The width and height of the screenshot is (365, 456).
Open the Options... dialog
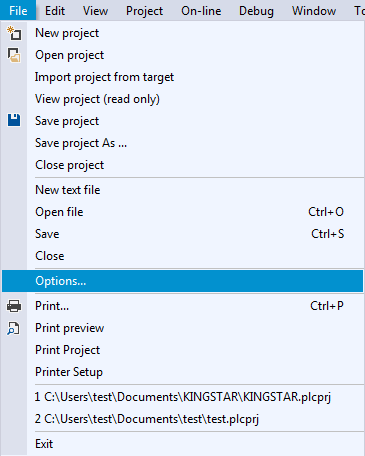[183, 281]
